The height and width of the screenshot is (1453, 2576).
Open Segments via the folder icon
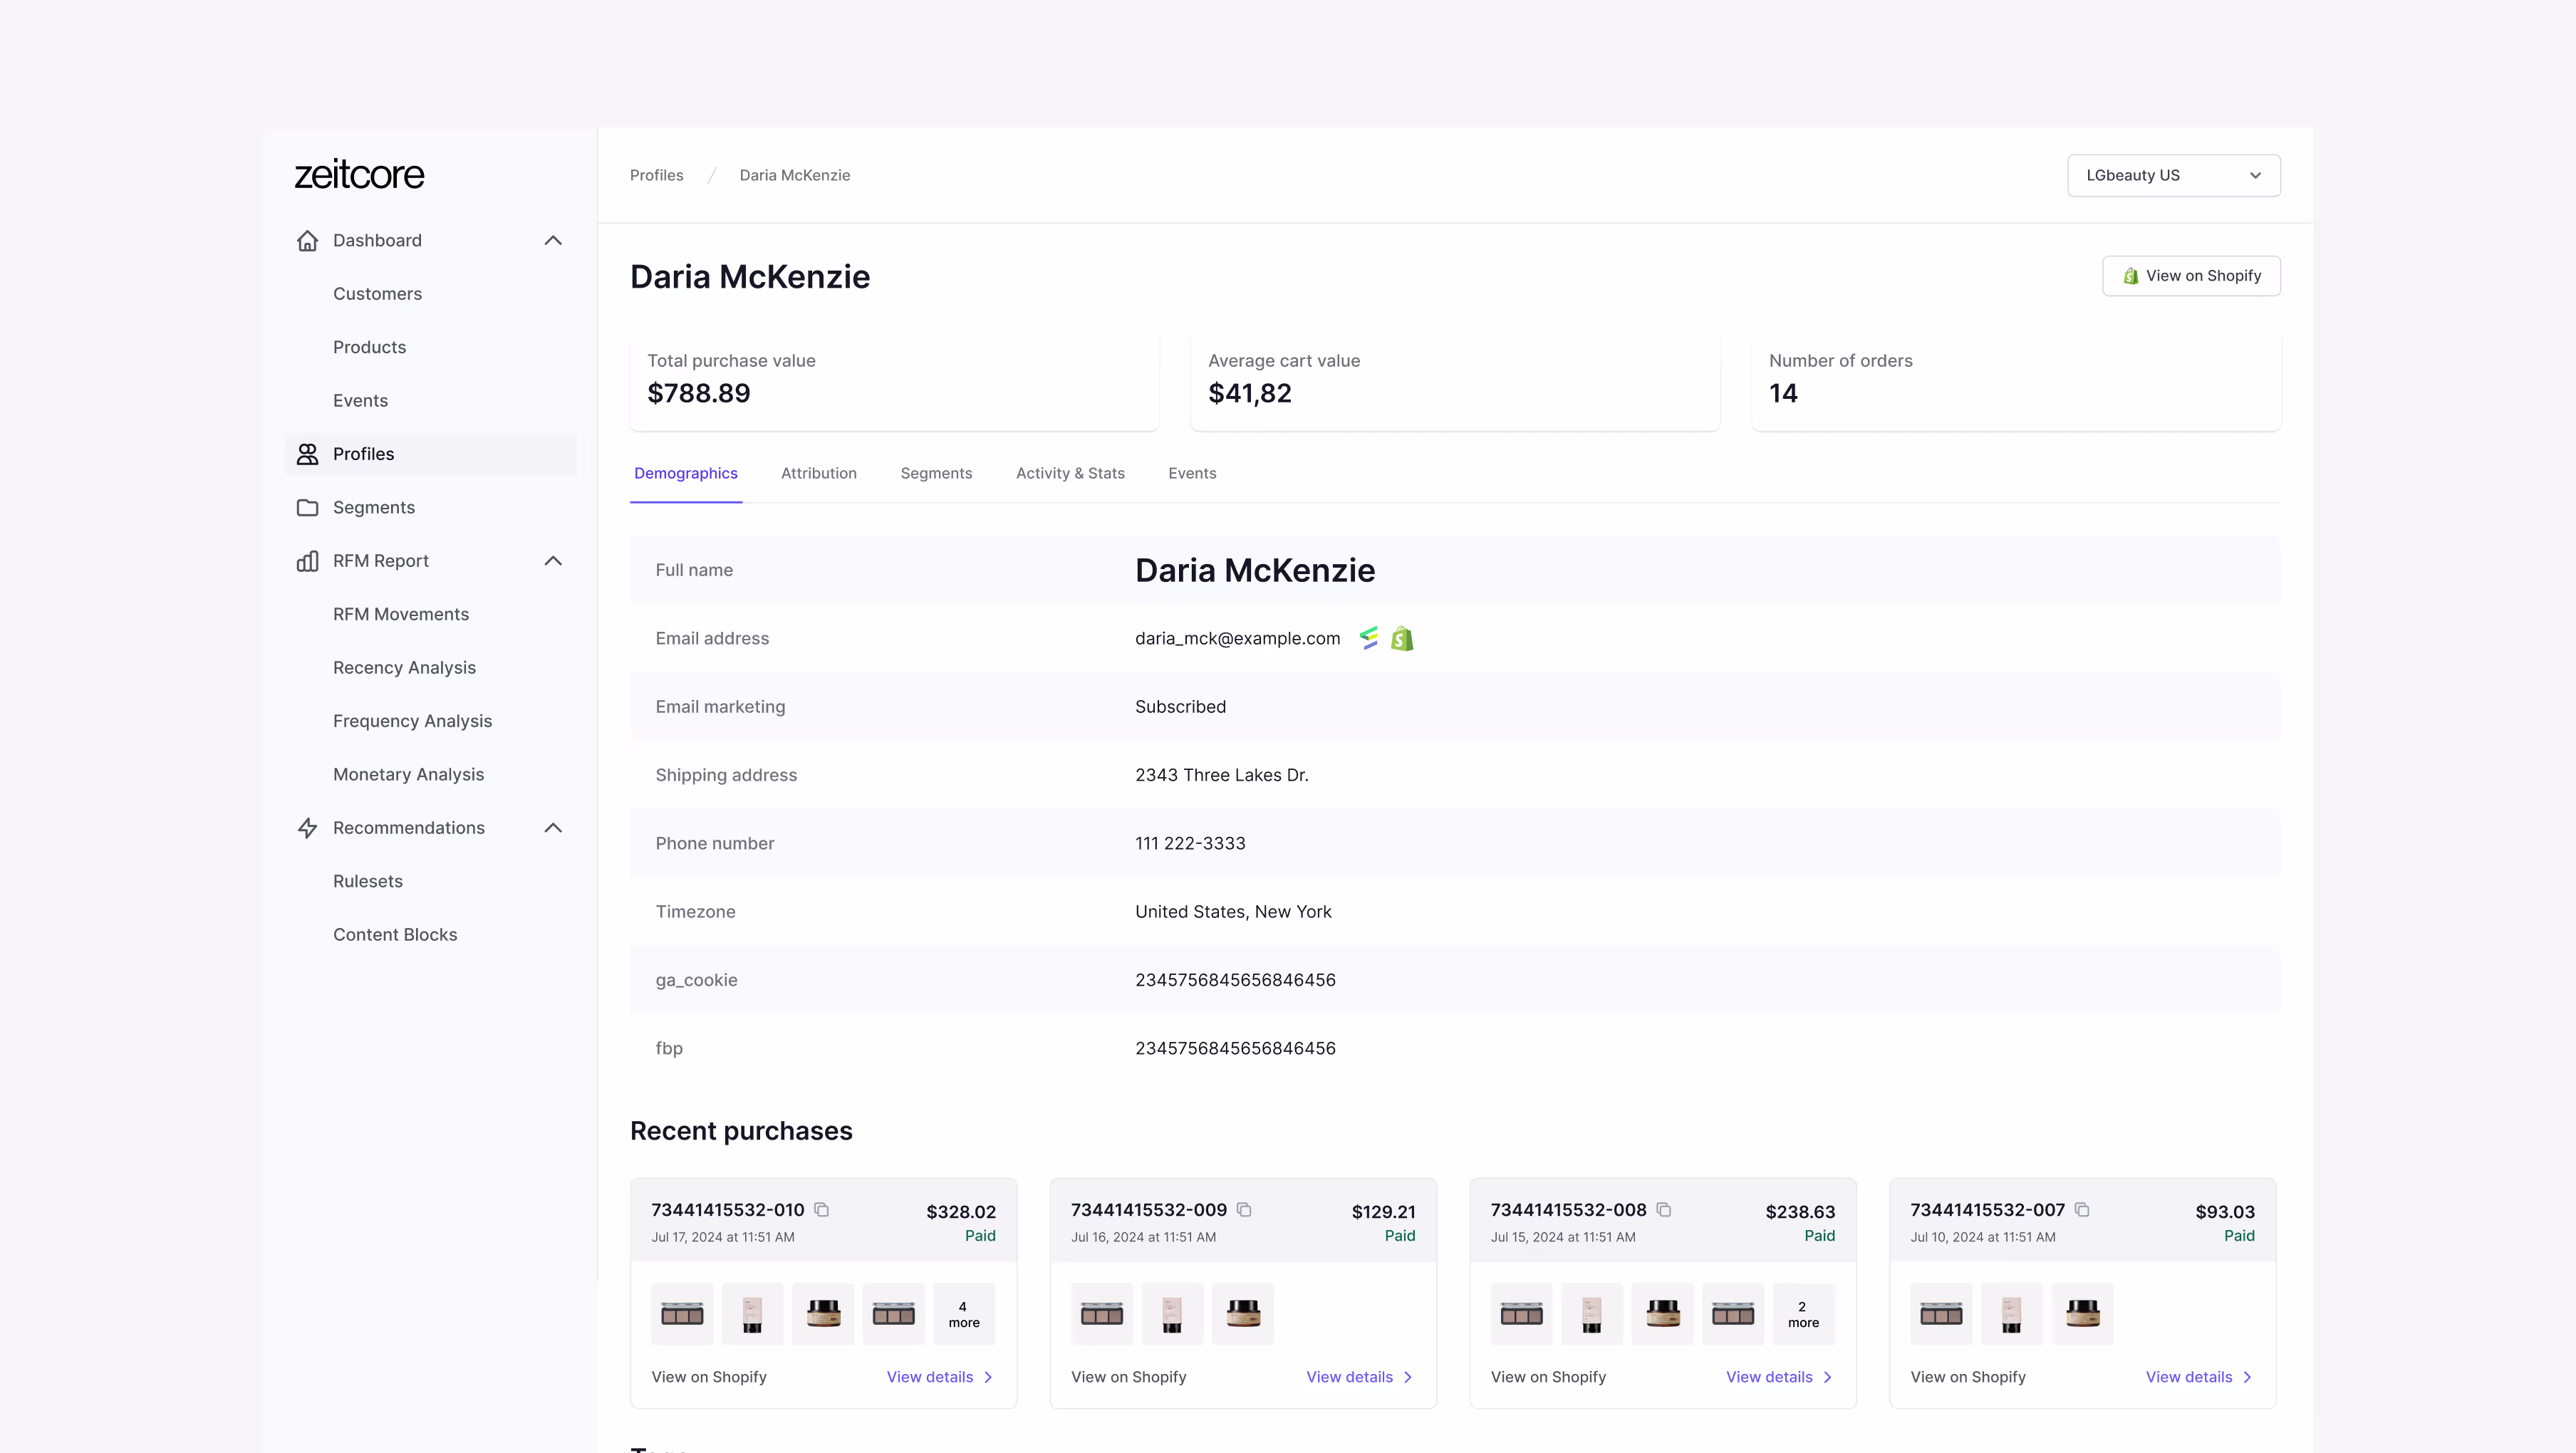307,507
